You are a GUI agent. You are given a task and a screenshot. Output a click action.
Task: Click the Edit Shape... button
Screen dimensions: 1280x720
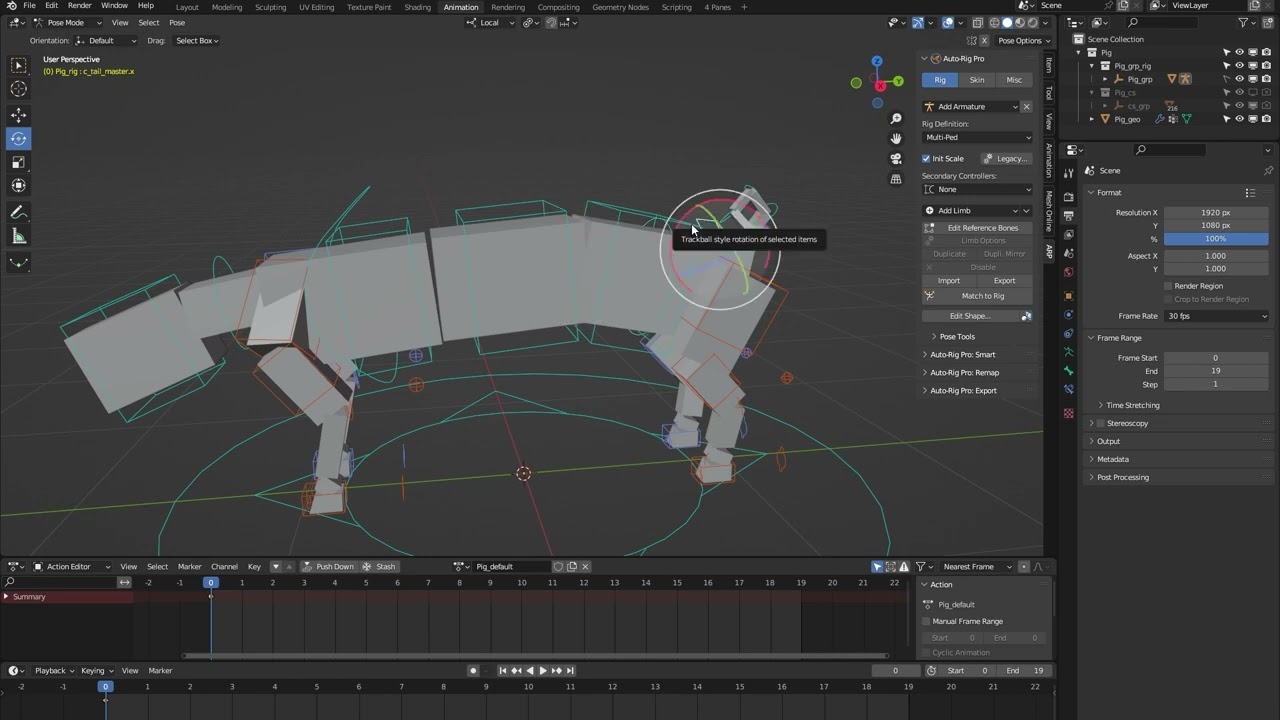pos(969,316)
